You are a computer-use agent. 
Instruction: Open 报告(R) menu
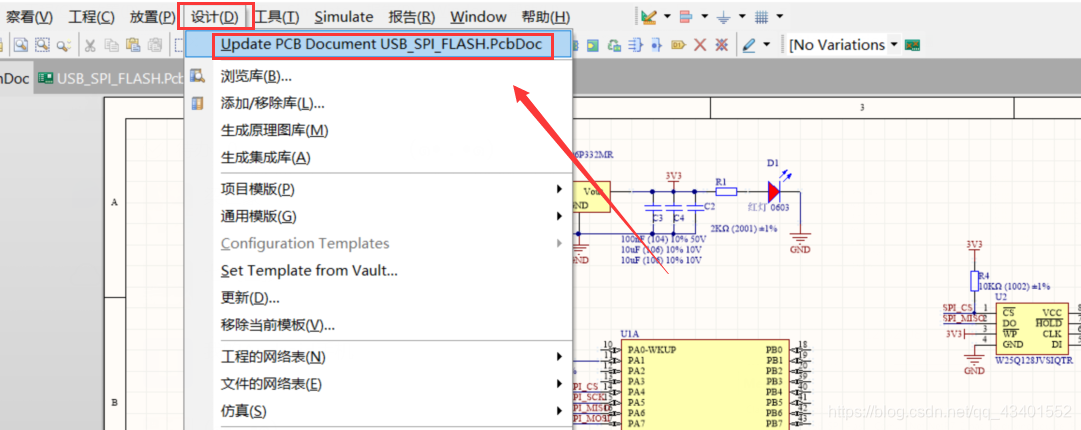pyautogui.click(x=412, y=17)
